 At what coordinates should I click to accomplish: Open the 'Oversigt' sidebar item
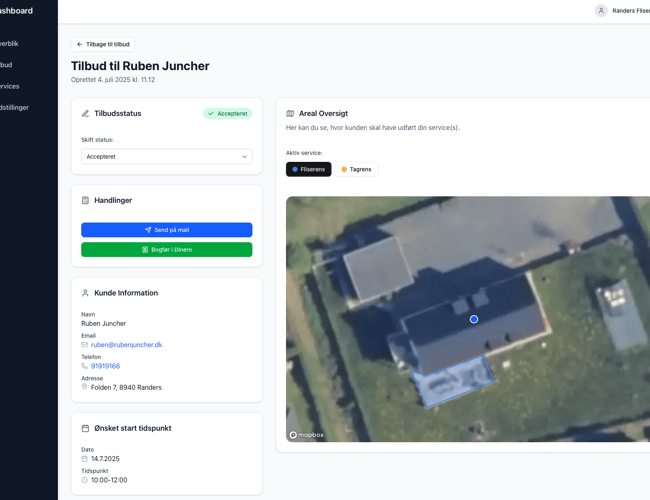click(x=9, y=44)
